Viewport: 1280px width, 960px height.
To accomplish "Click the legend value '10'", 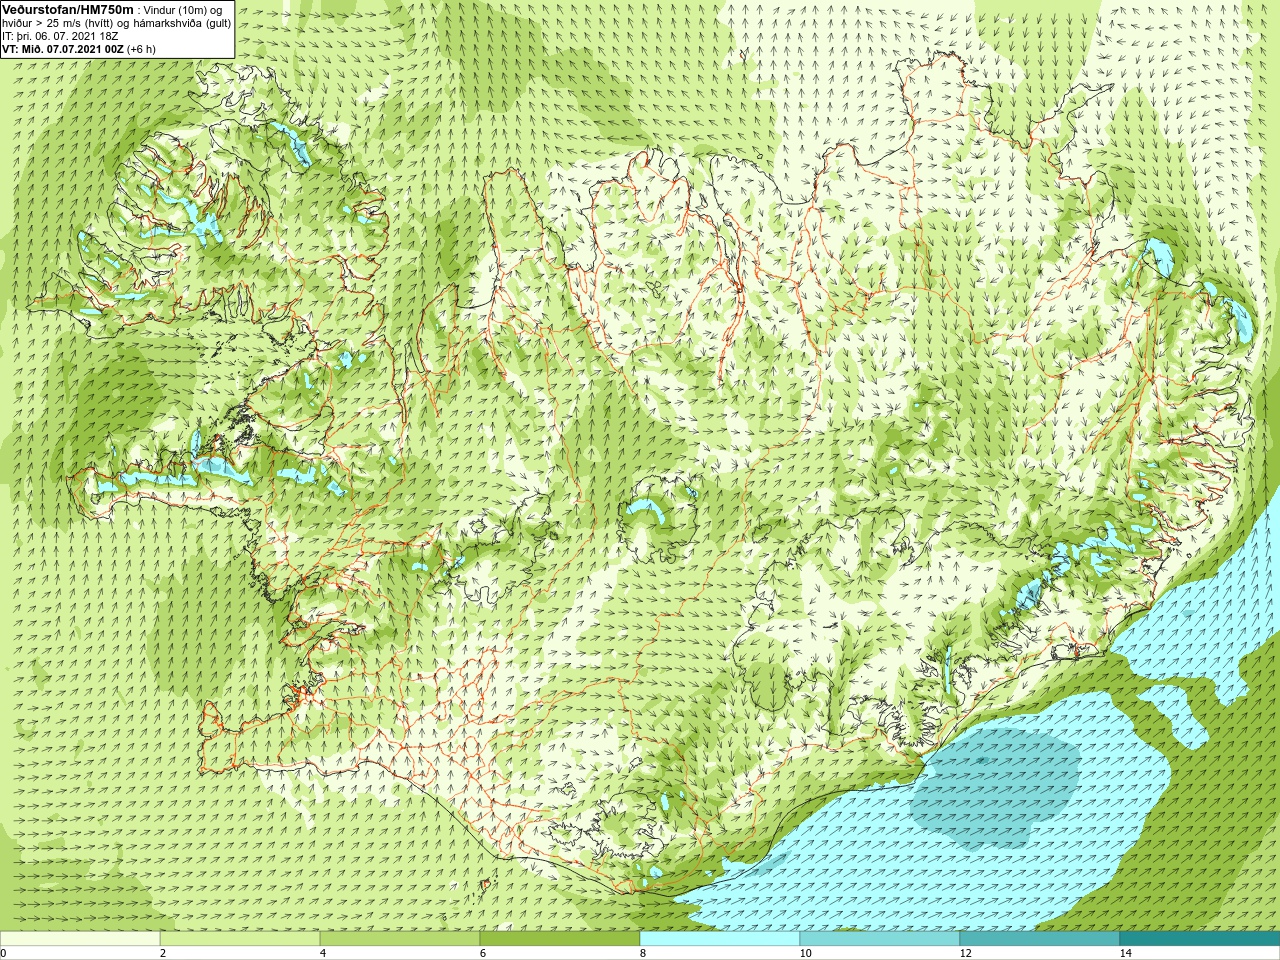I will point(805,953).
